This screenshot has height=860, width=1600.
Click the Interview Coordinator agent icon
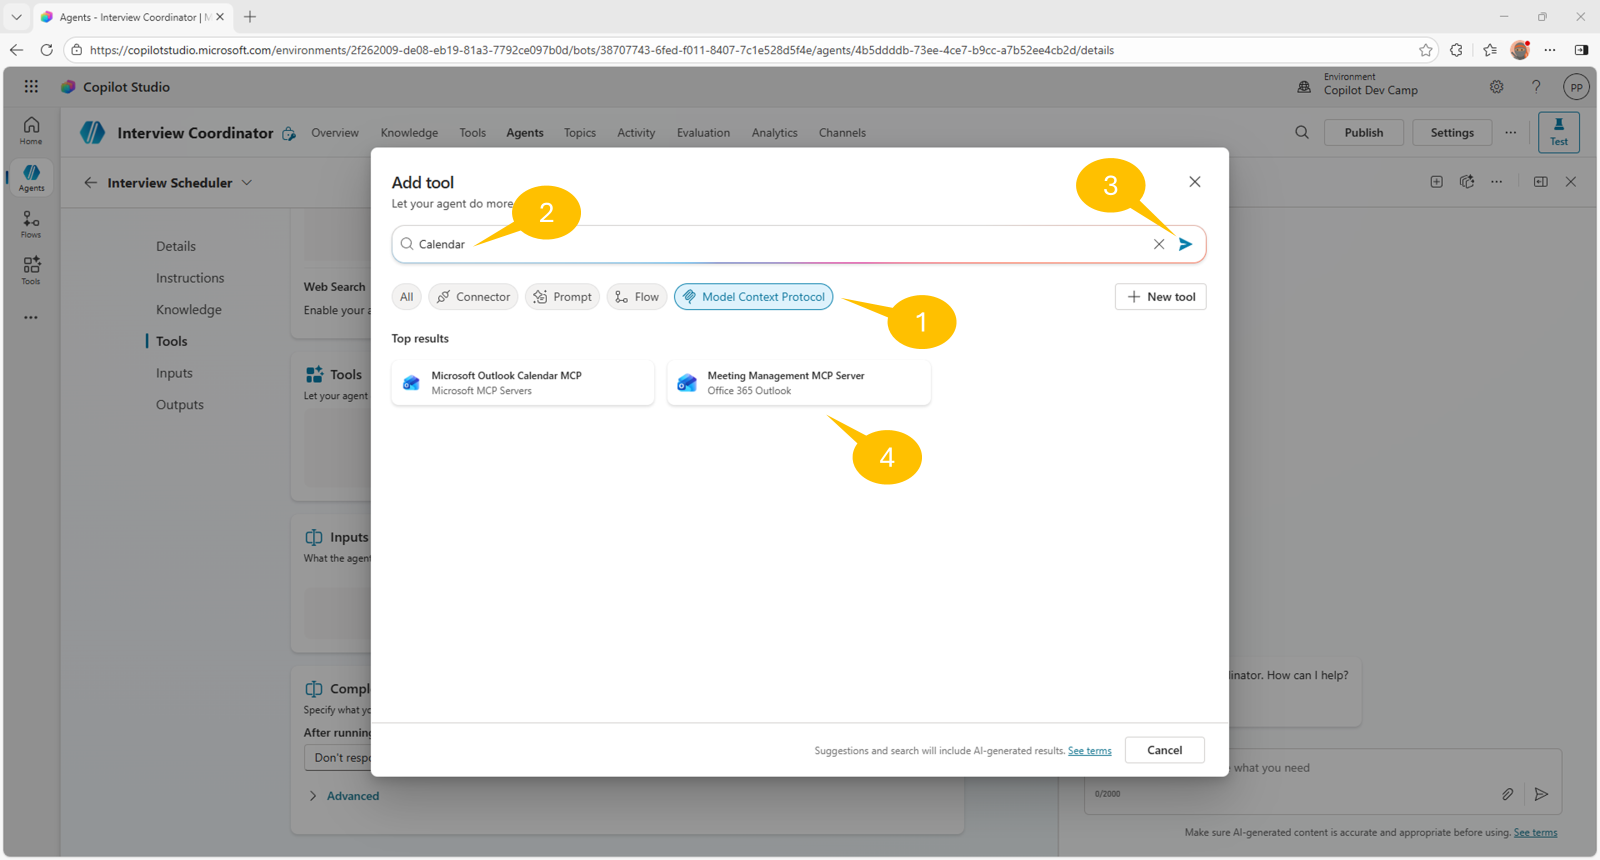(x=92, y=132)
